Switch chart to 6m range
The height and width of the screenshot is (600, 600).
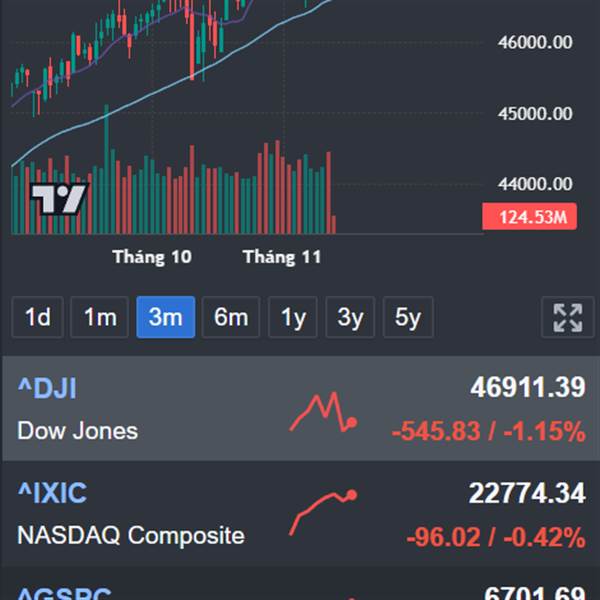click(x=231, y=318)
